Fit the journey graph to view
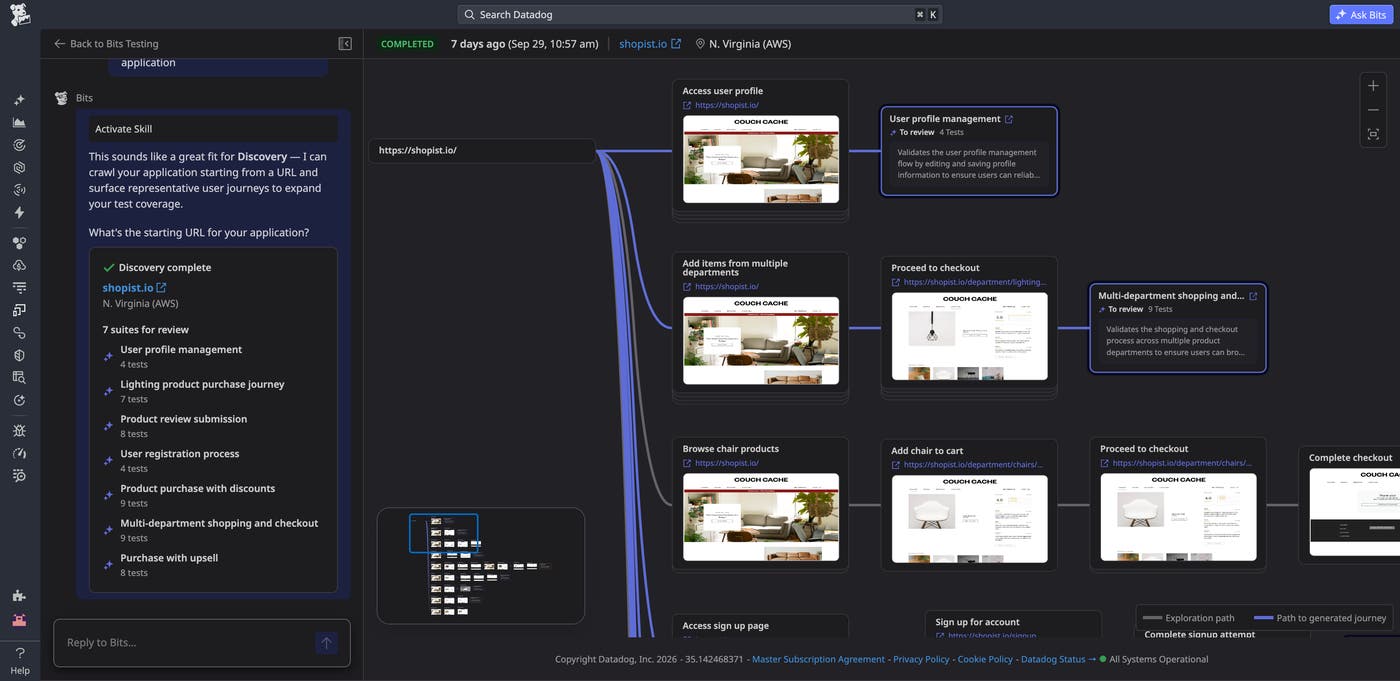This screenshot has width=1400, height=681. tap(1373, 134)
